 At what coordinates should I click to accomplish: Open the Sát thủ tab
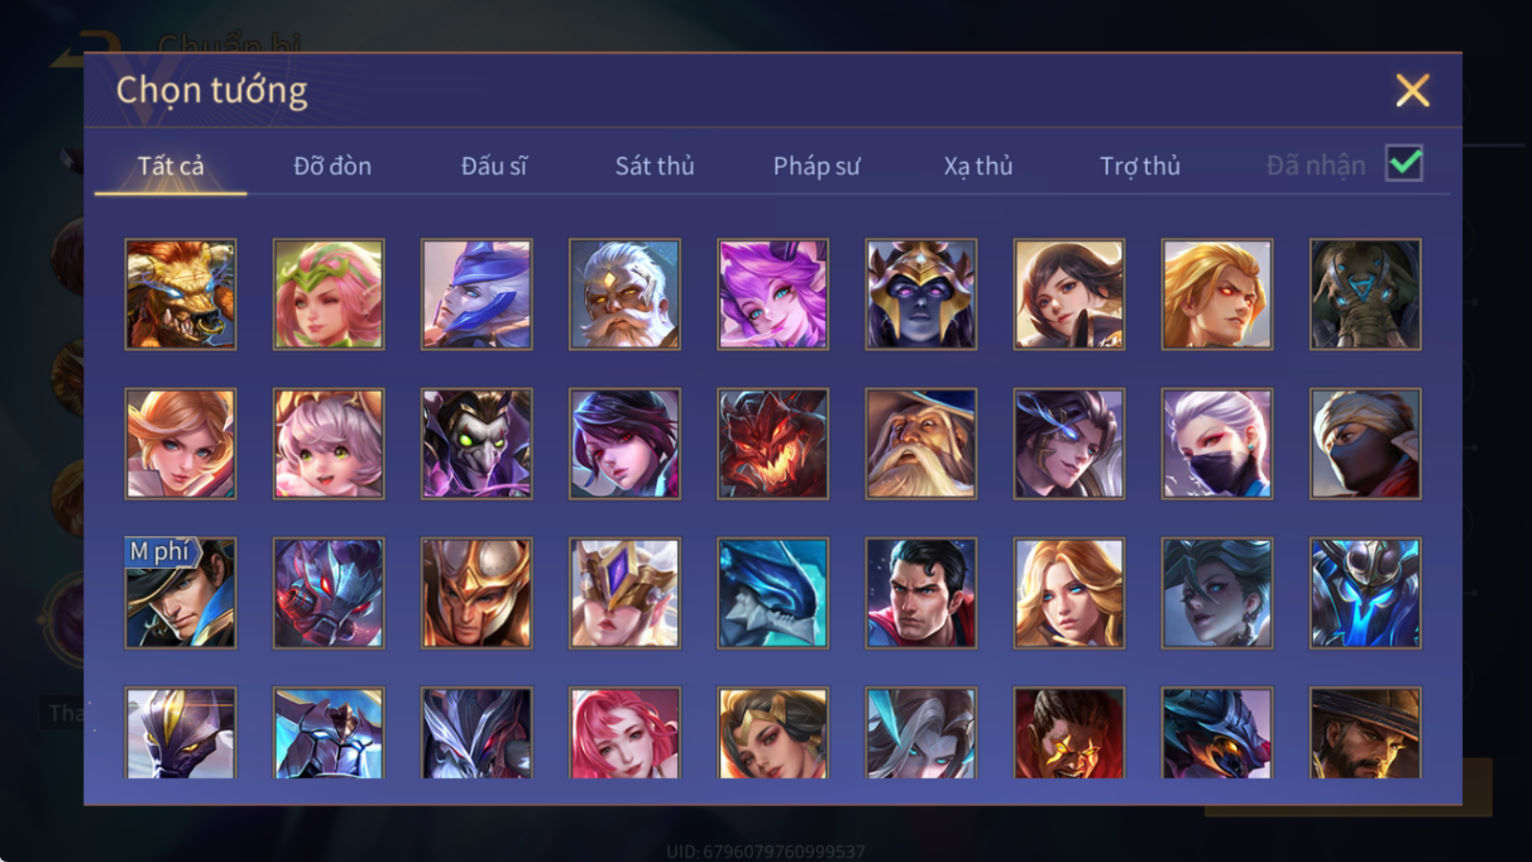654,165
